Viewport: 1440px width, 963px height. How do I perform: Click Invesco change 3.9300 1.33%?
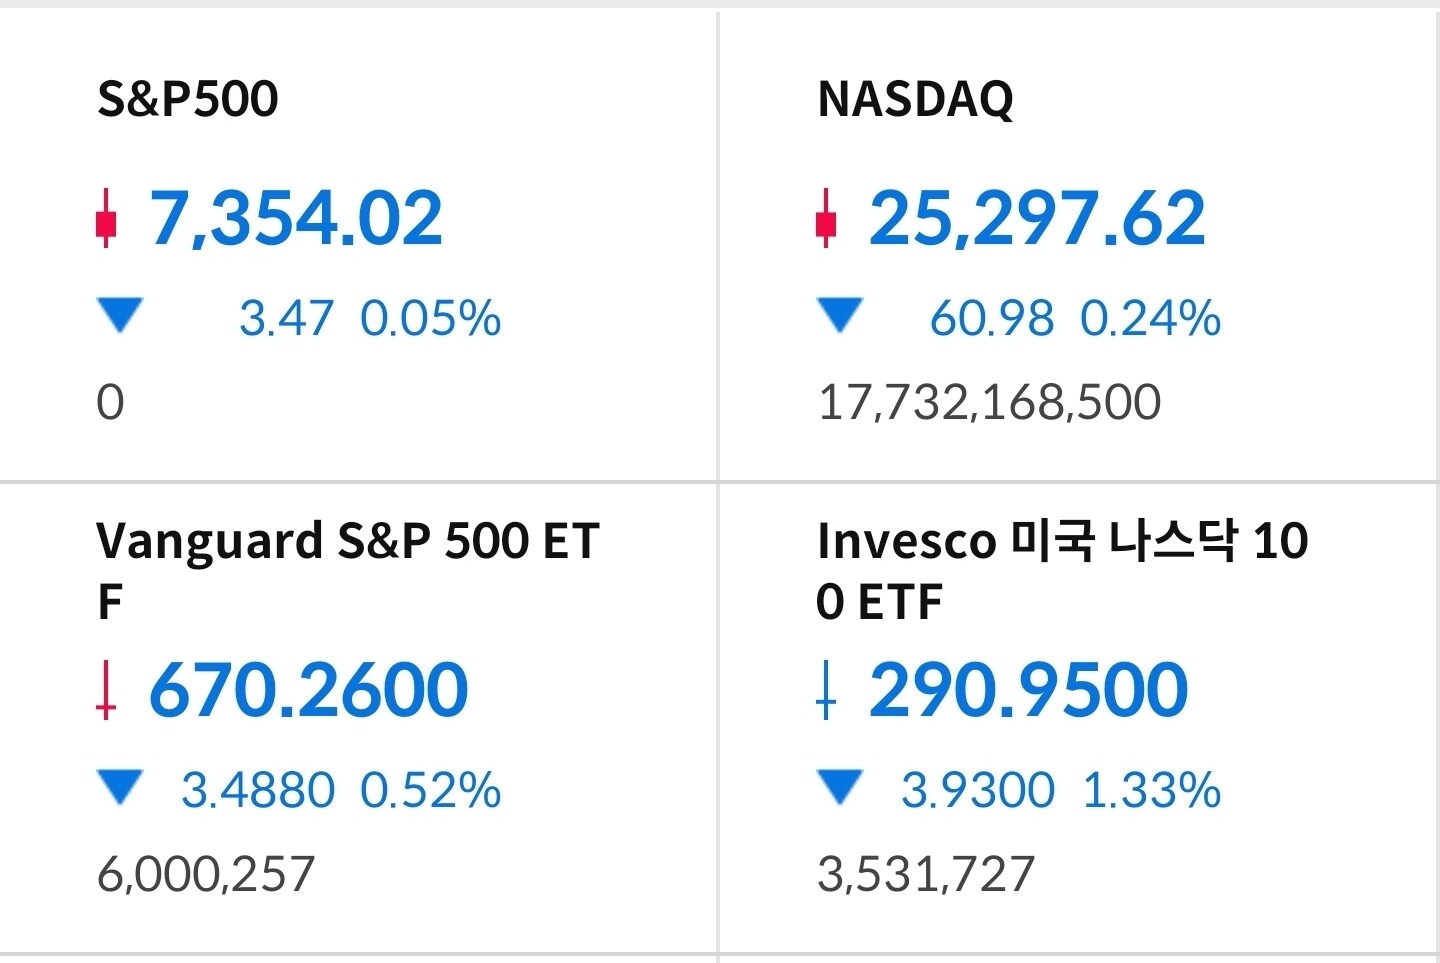1061,790
